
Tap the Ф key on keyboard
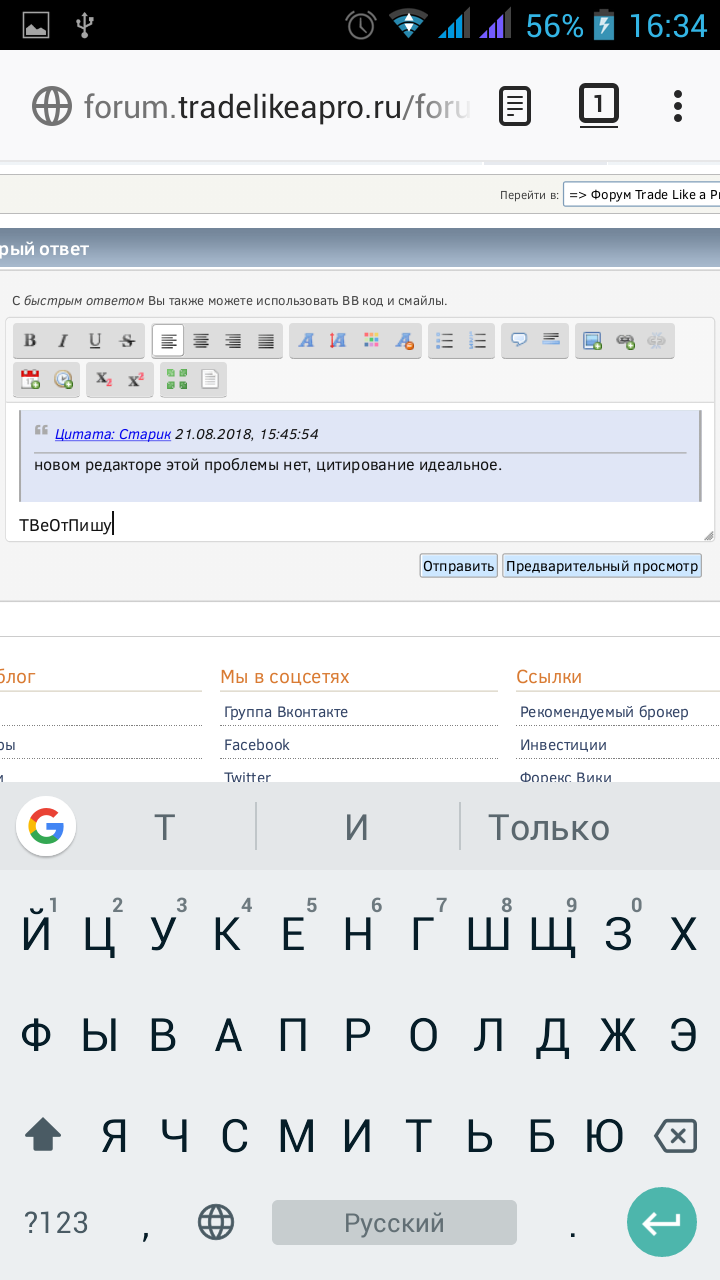tap(36, 1035)
